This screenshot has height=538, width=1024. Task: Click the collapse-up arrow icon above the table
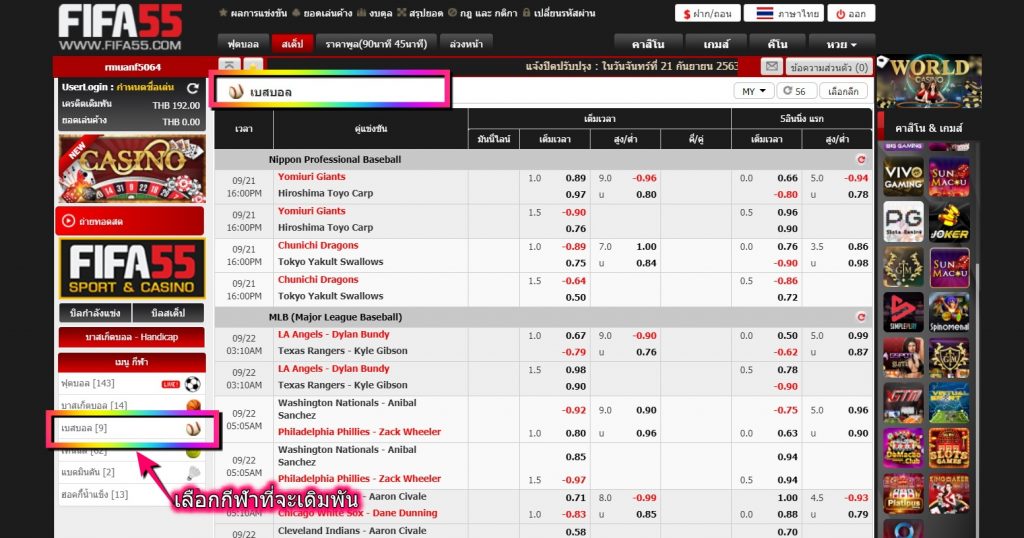click(x=229, y=64)
